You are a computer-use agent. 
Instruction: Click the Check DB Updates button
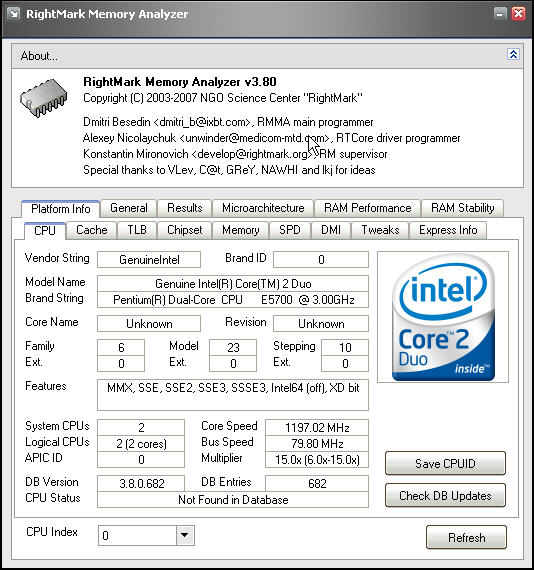[x=445, y=495]
